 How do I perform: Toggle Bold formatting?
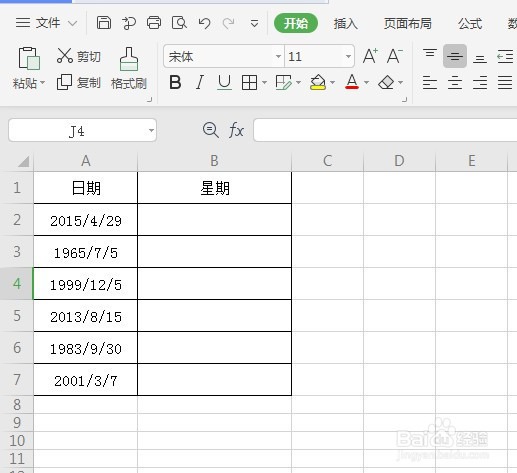[x=175, y=82]
